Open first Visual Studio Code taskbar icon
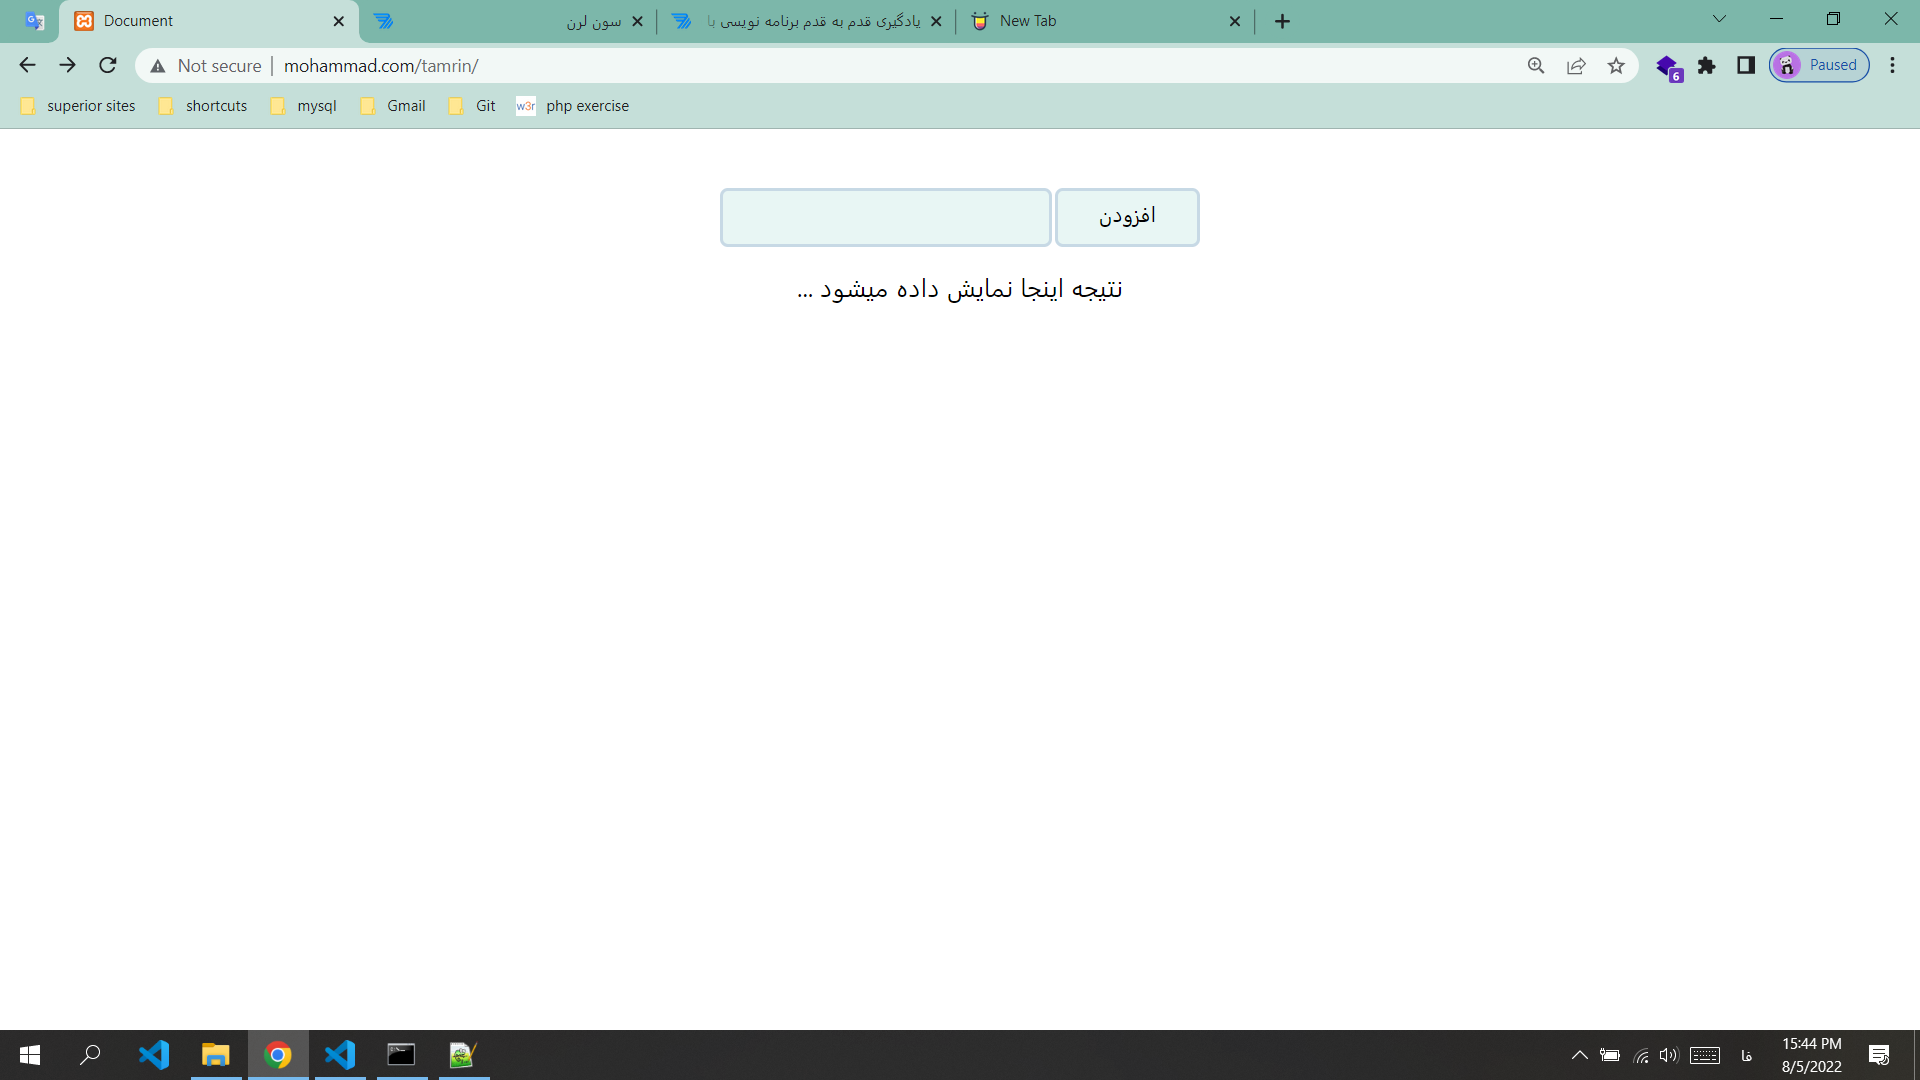 pyautogui.click(x=154, y=1055)
